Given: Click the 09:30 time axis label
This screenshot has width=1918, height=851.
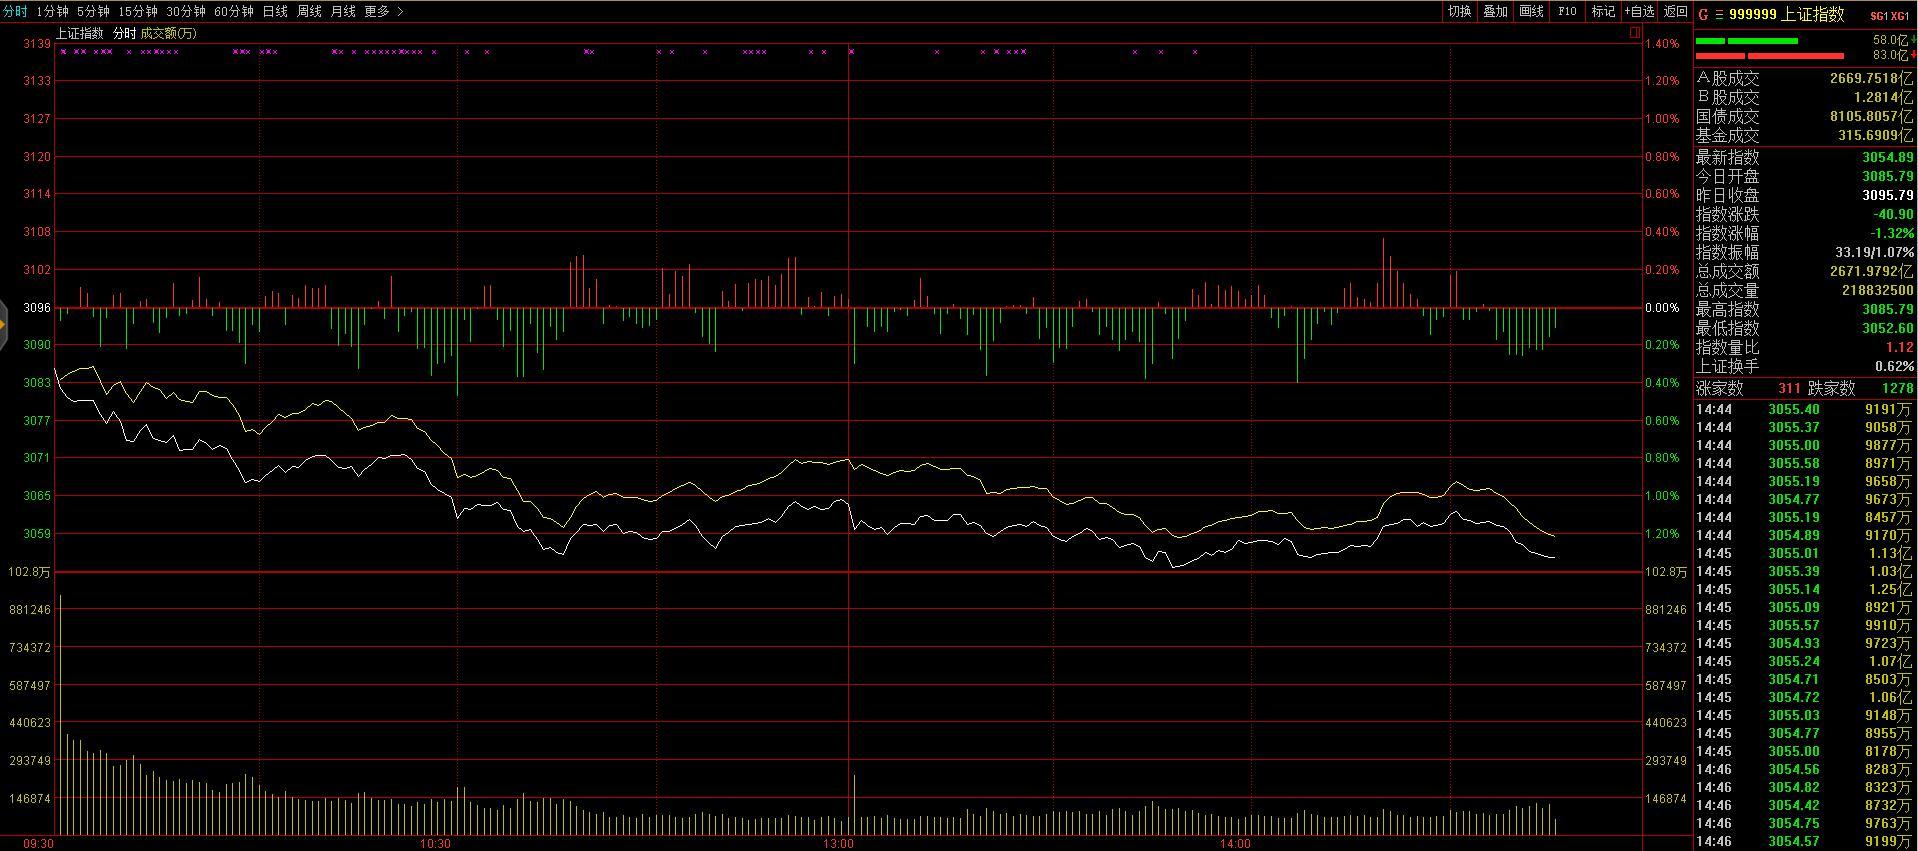Looking at the screenshot, I should (38, 844).
